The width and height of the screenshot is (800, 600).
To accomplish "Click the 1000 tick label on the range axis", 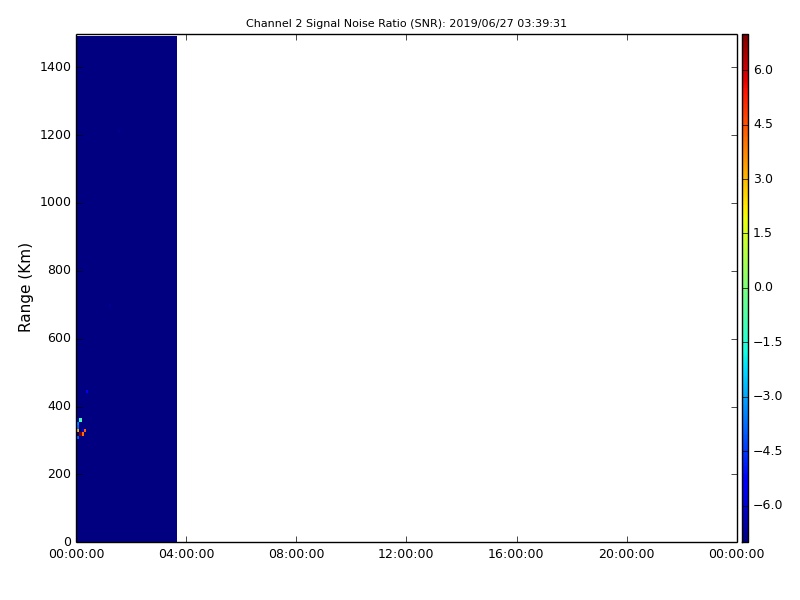I will pyautogui.click(x=56, y=202).
